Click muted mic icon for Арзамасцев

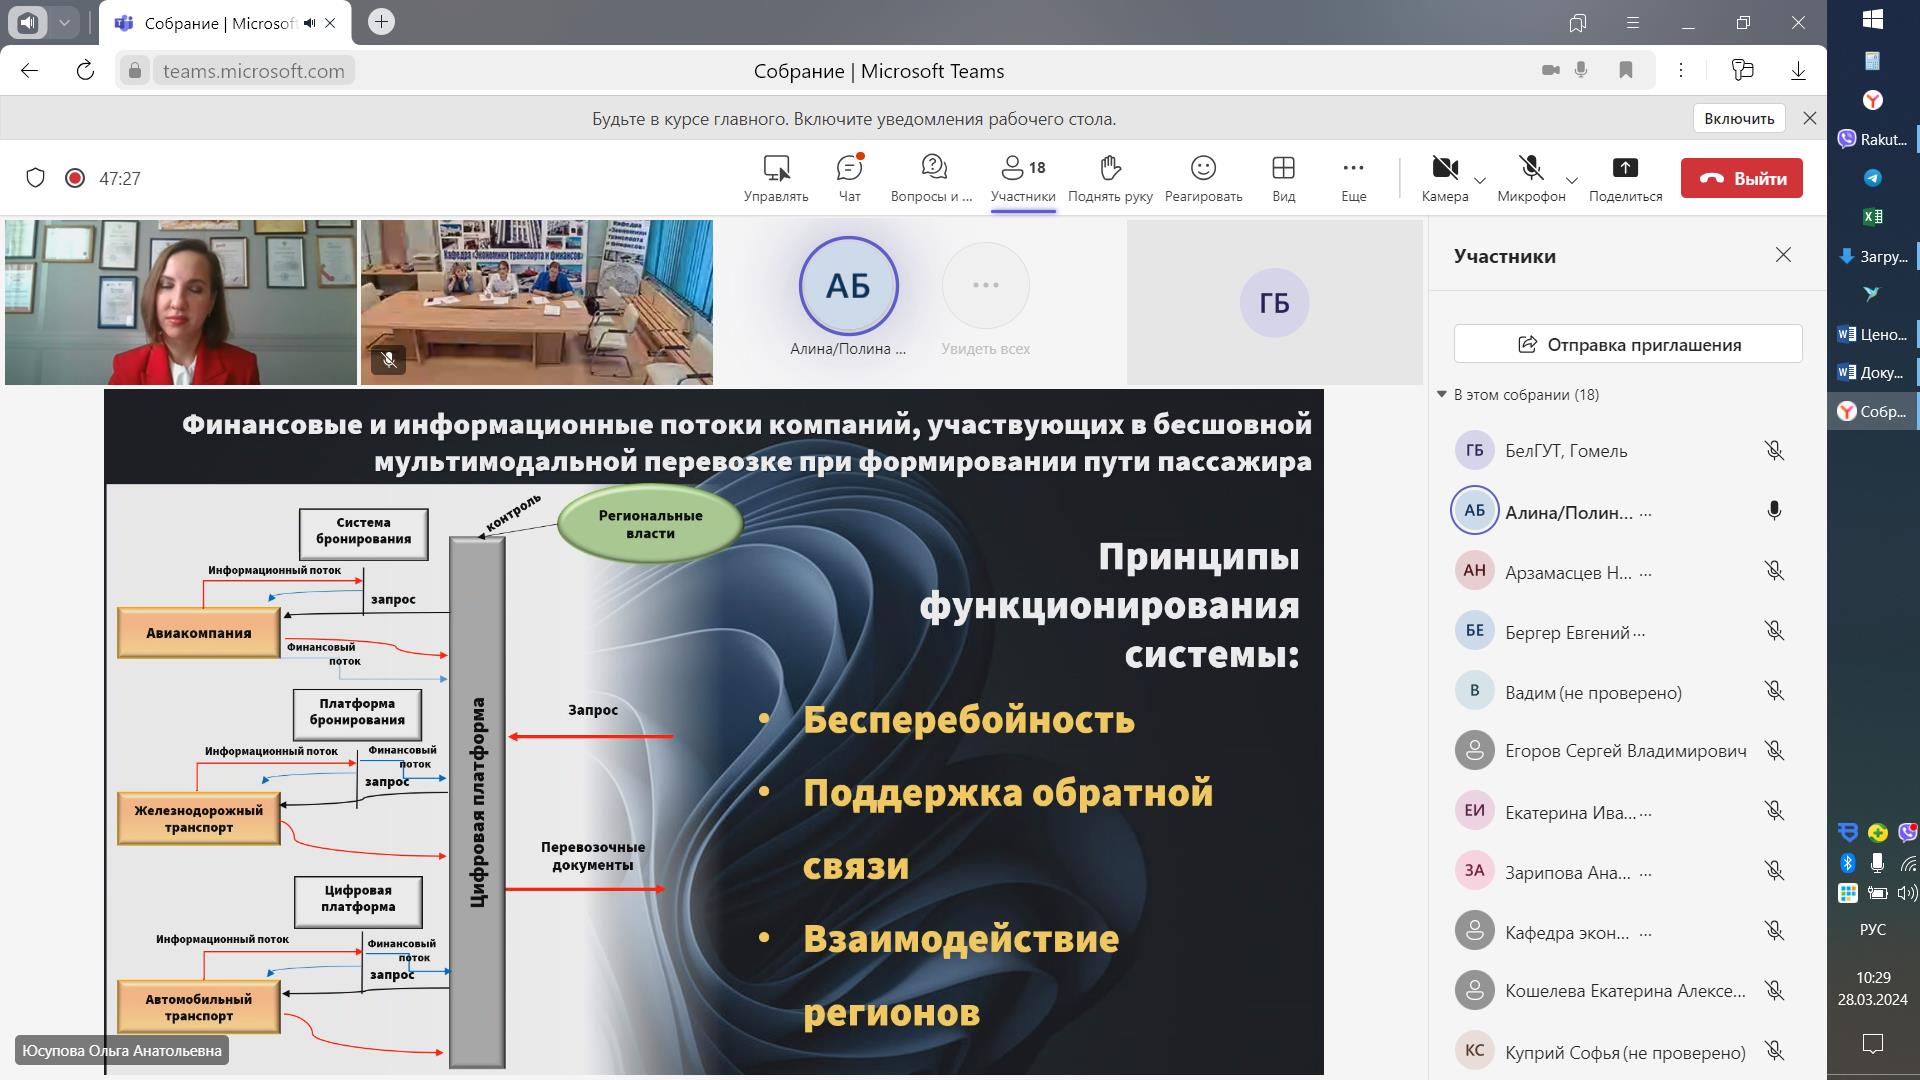pyautogui.click(x=1774, y=571)
